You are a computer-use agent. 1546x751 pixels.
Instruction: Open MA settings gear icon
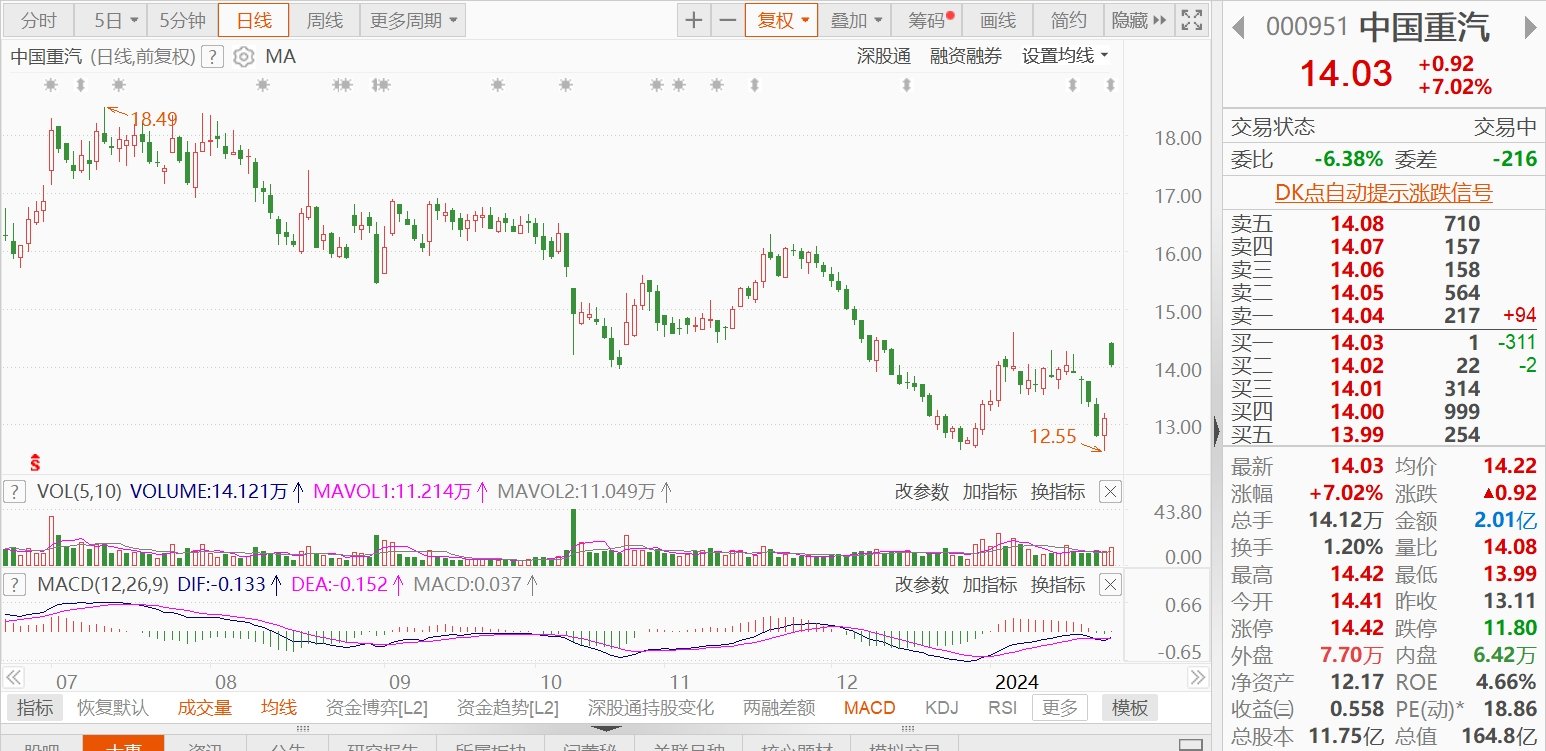click(x=243, y=57)
